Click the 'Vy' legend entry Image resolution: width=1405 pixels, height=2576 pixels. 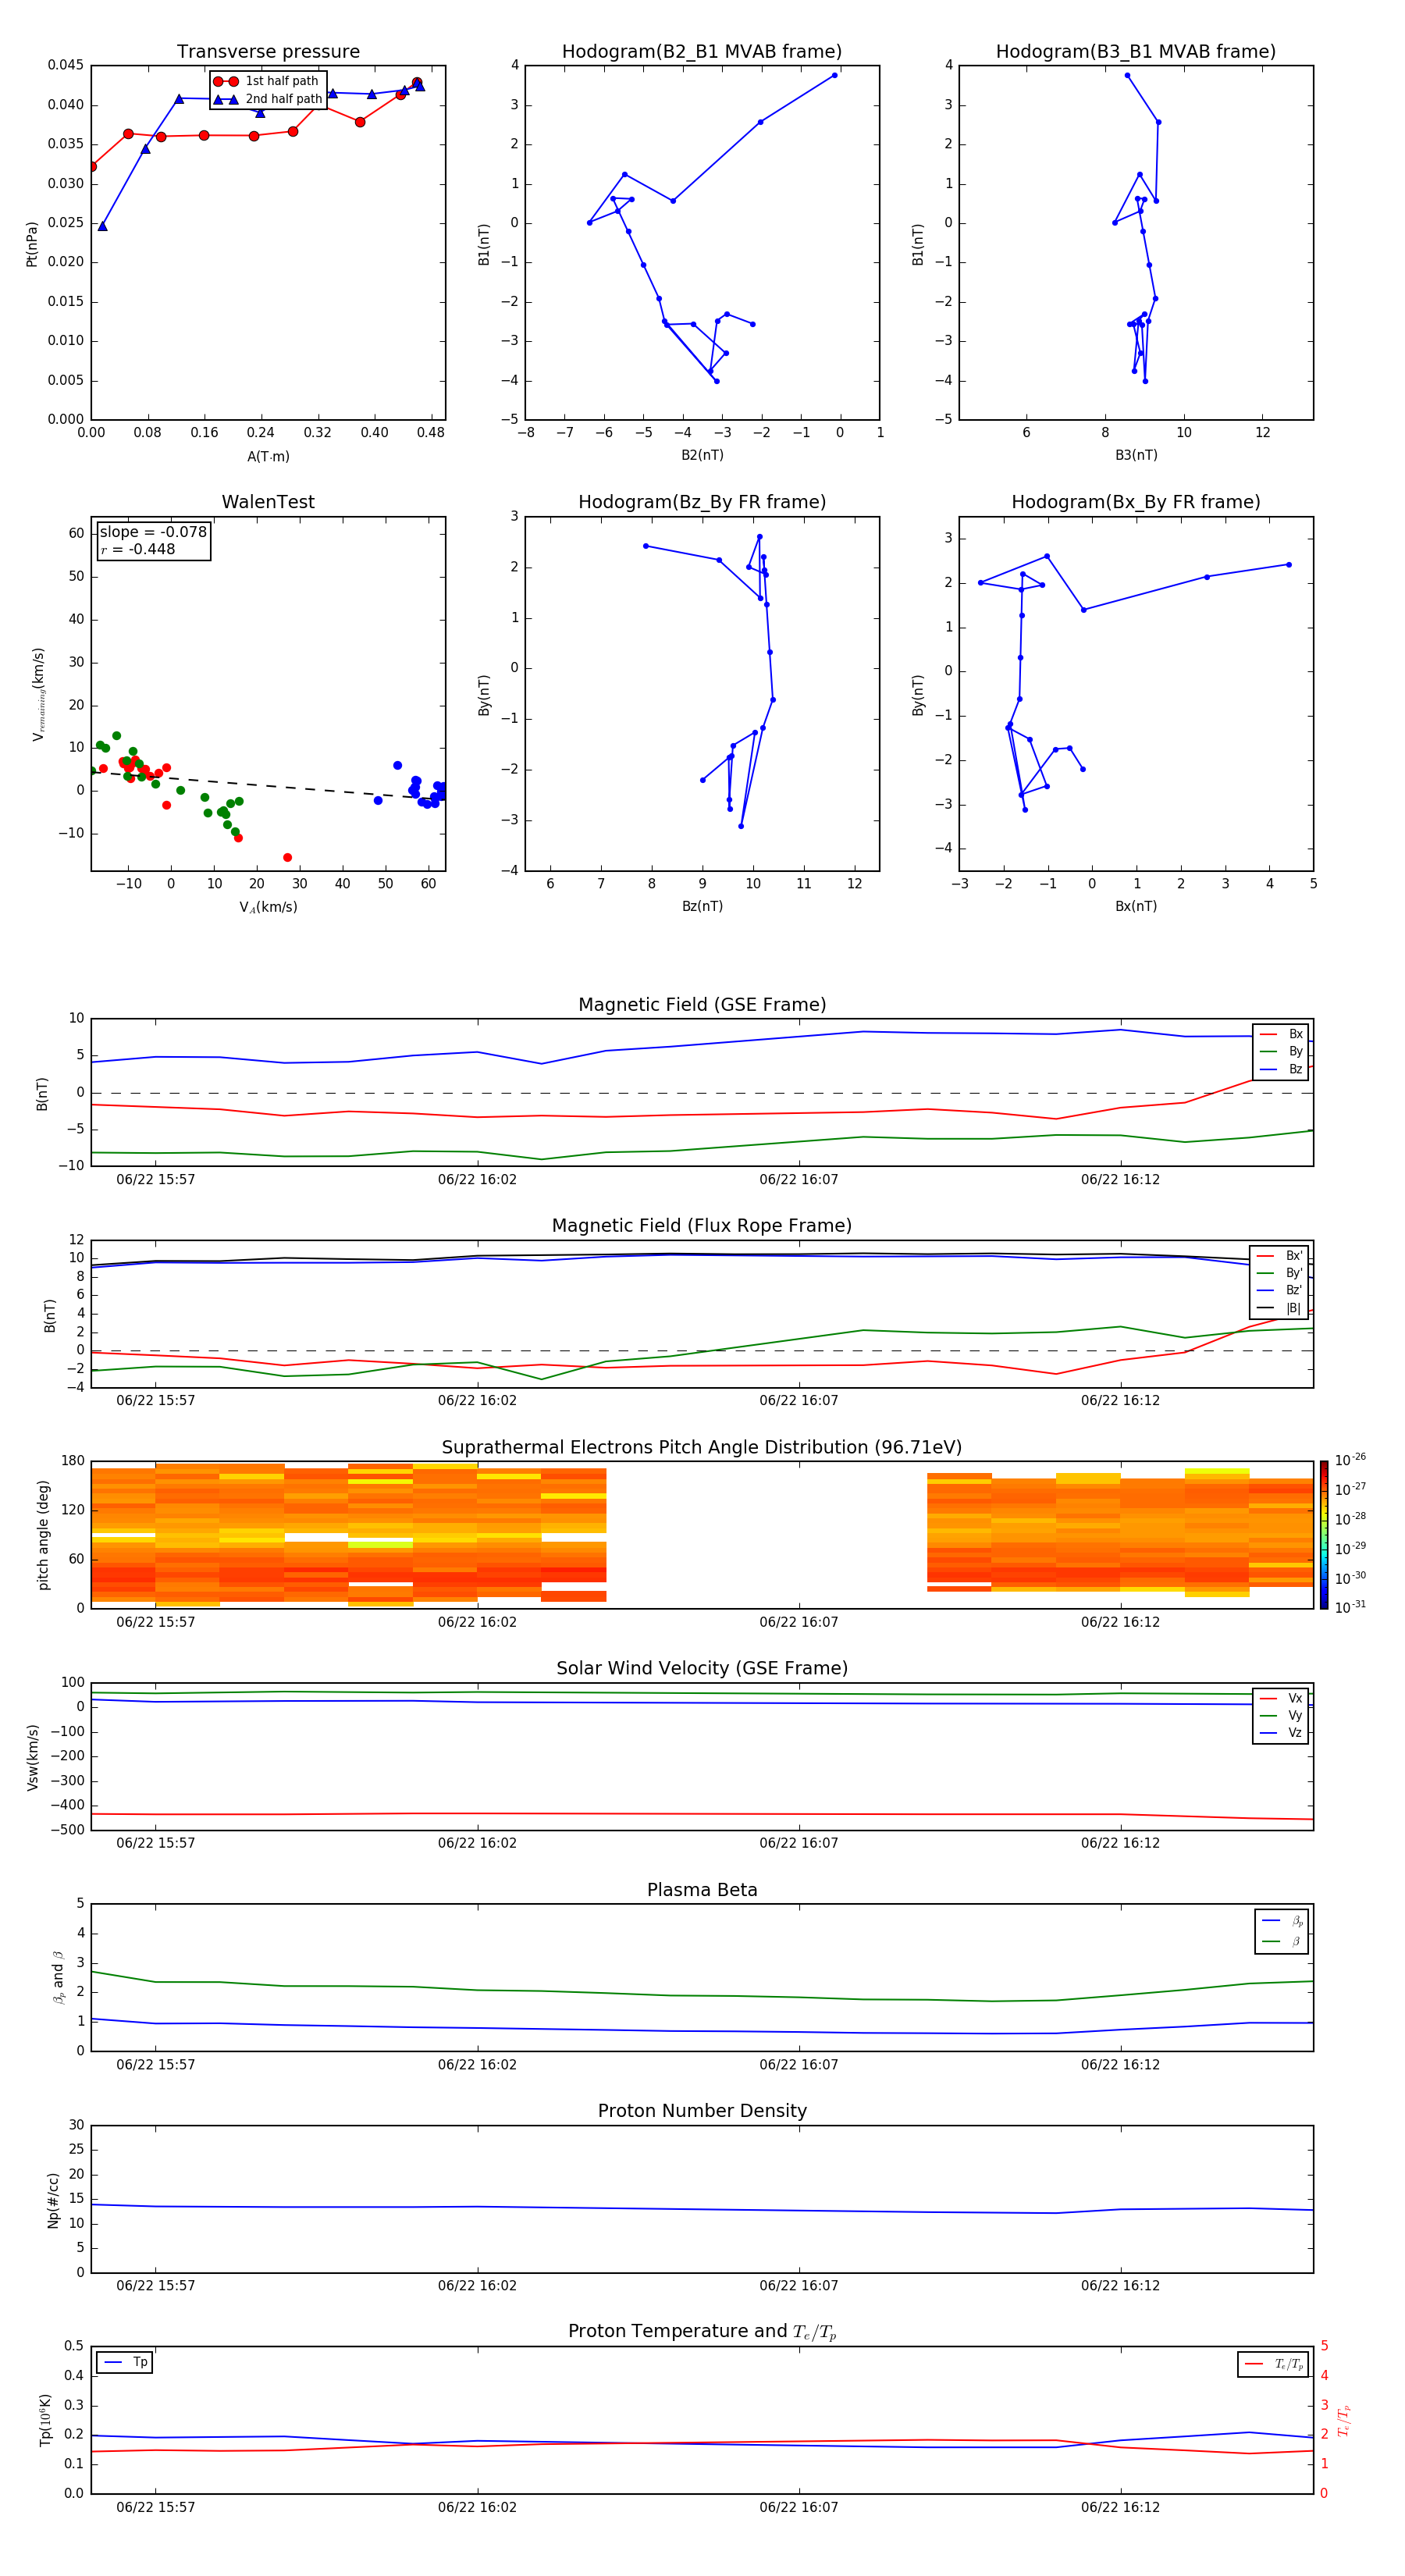(1281, 1715)
